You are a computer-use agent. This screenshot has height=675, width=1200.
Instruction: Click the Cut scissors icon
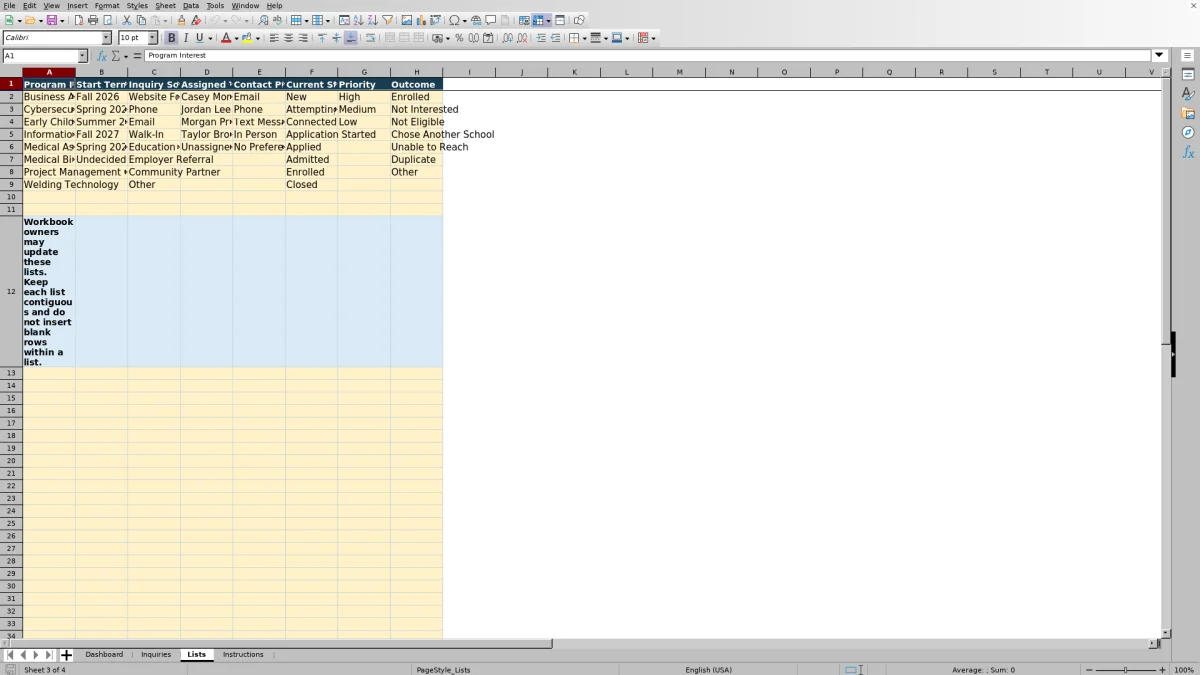click(126, 20)
